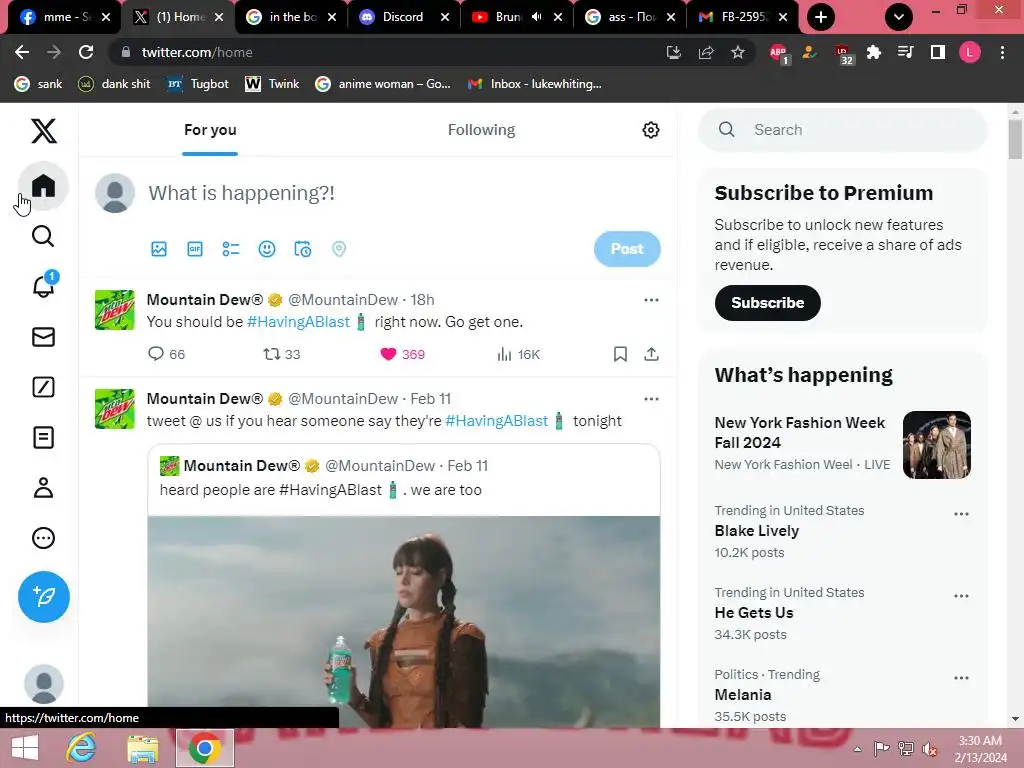Open More options circle icon

(x=43, y=538)
